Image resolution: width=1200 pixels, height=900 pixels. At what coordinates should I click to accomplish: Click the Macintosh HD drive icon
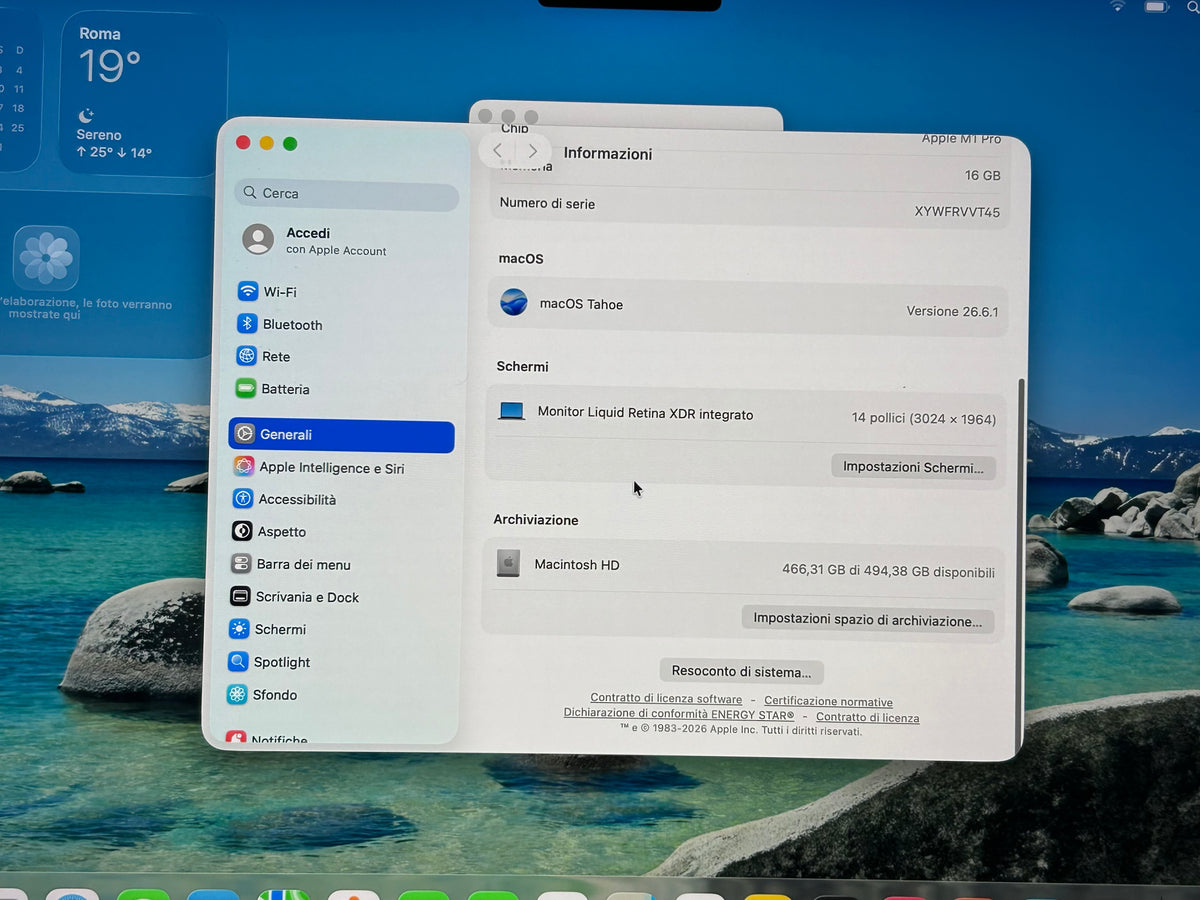tap(508, 564)
